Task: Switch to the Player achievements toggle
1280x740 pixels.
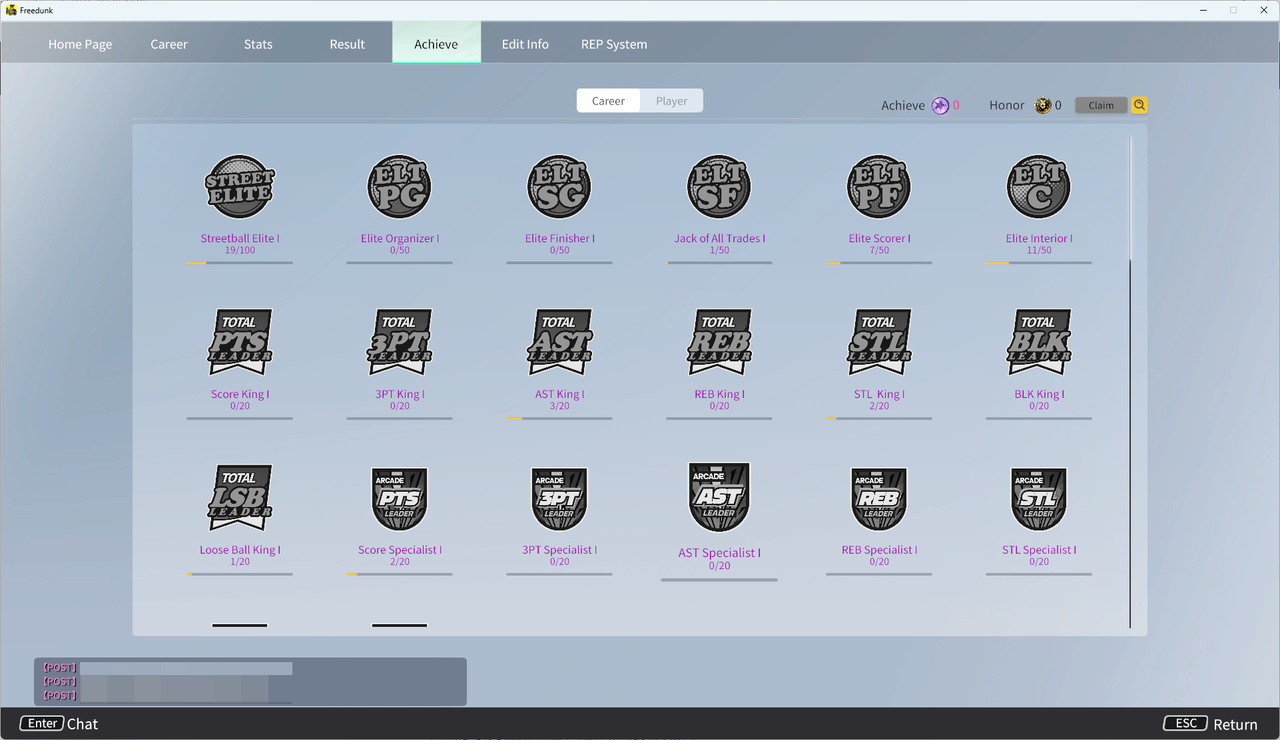Action: tap(672, 101)
